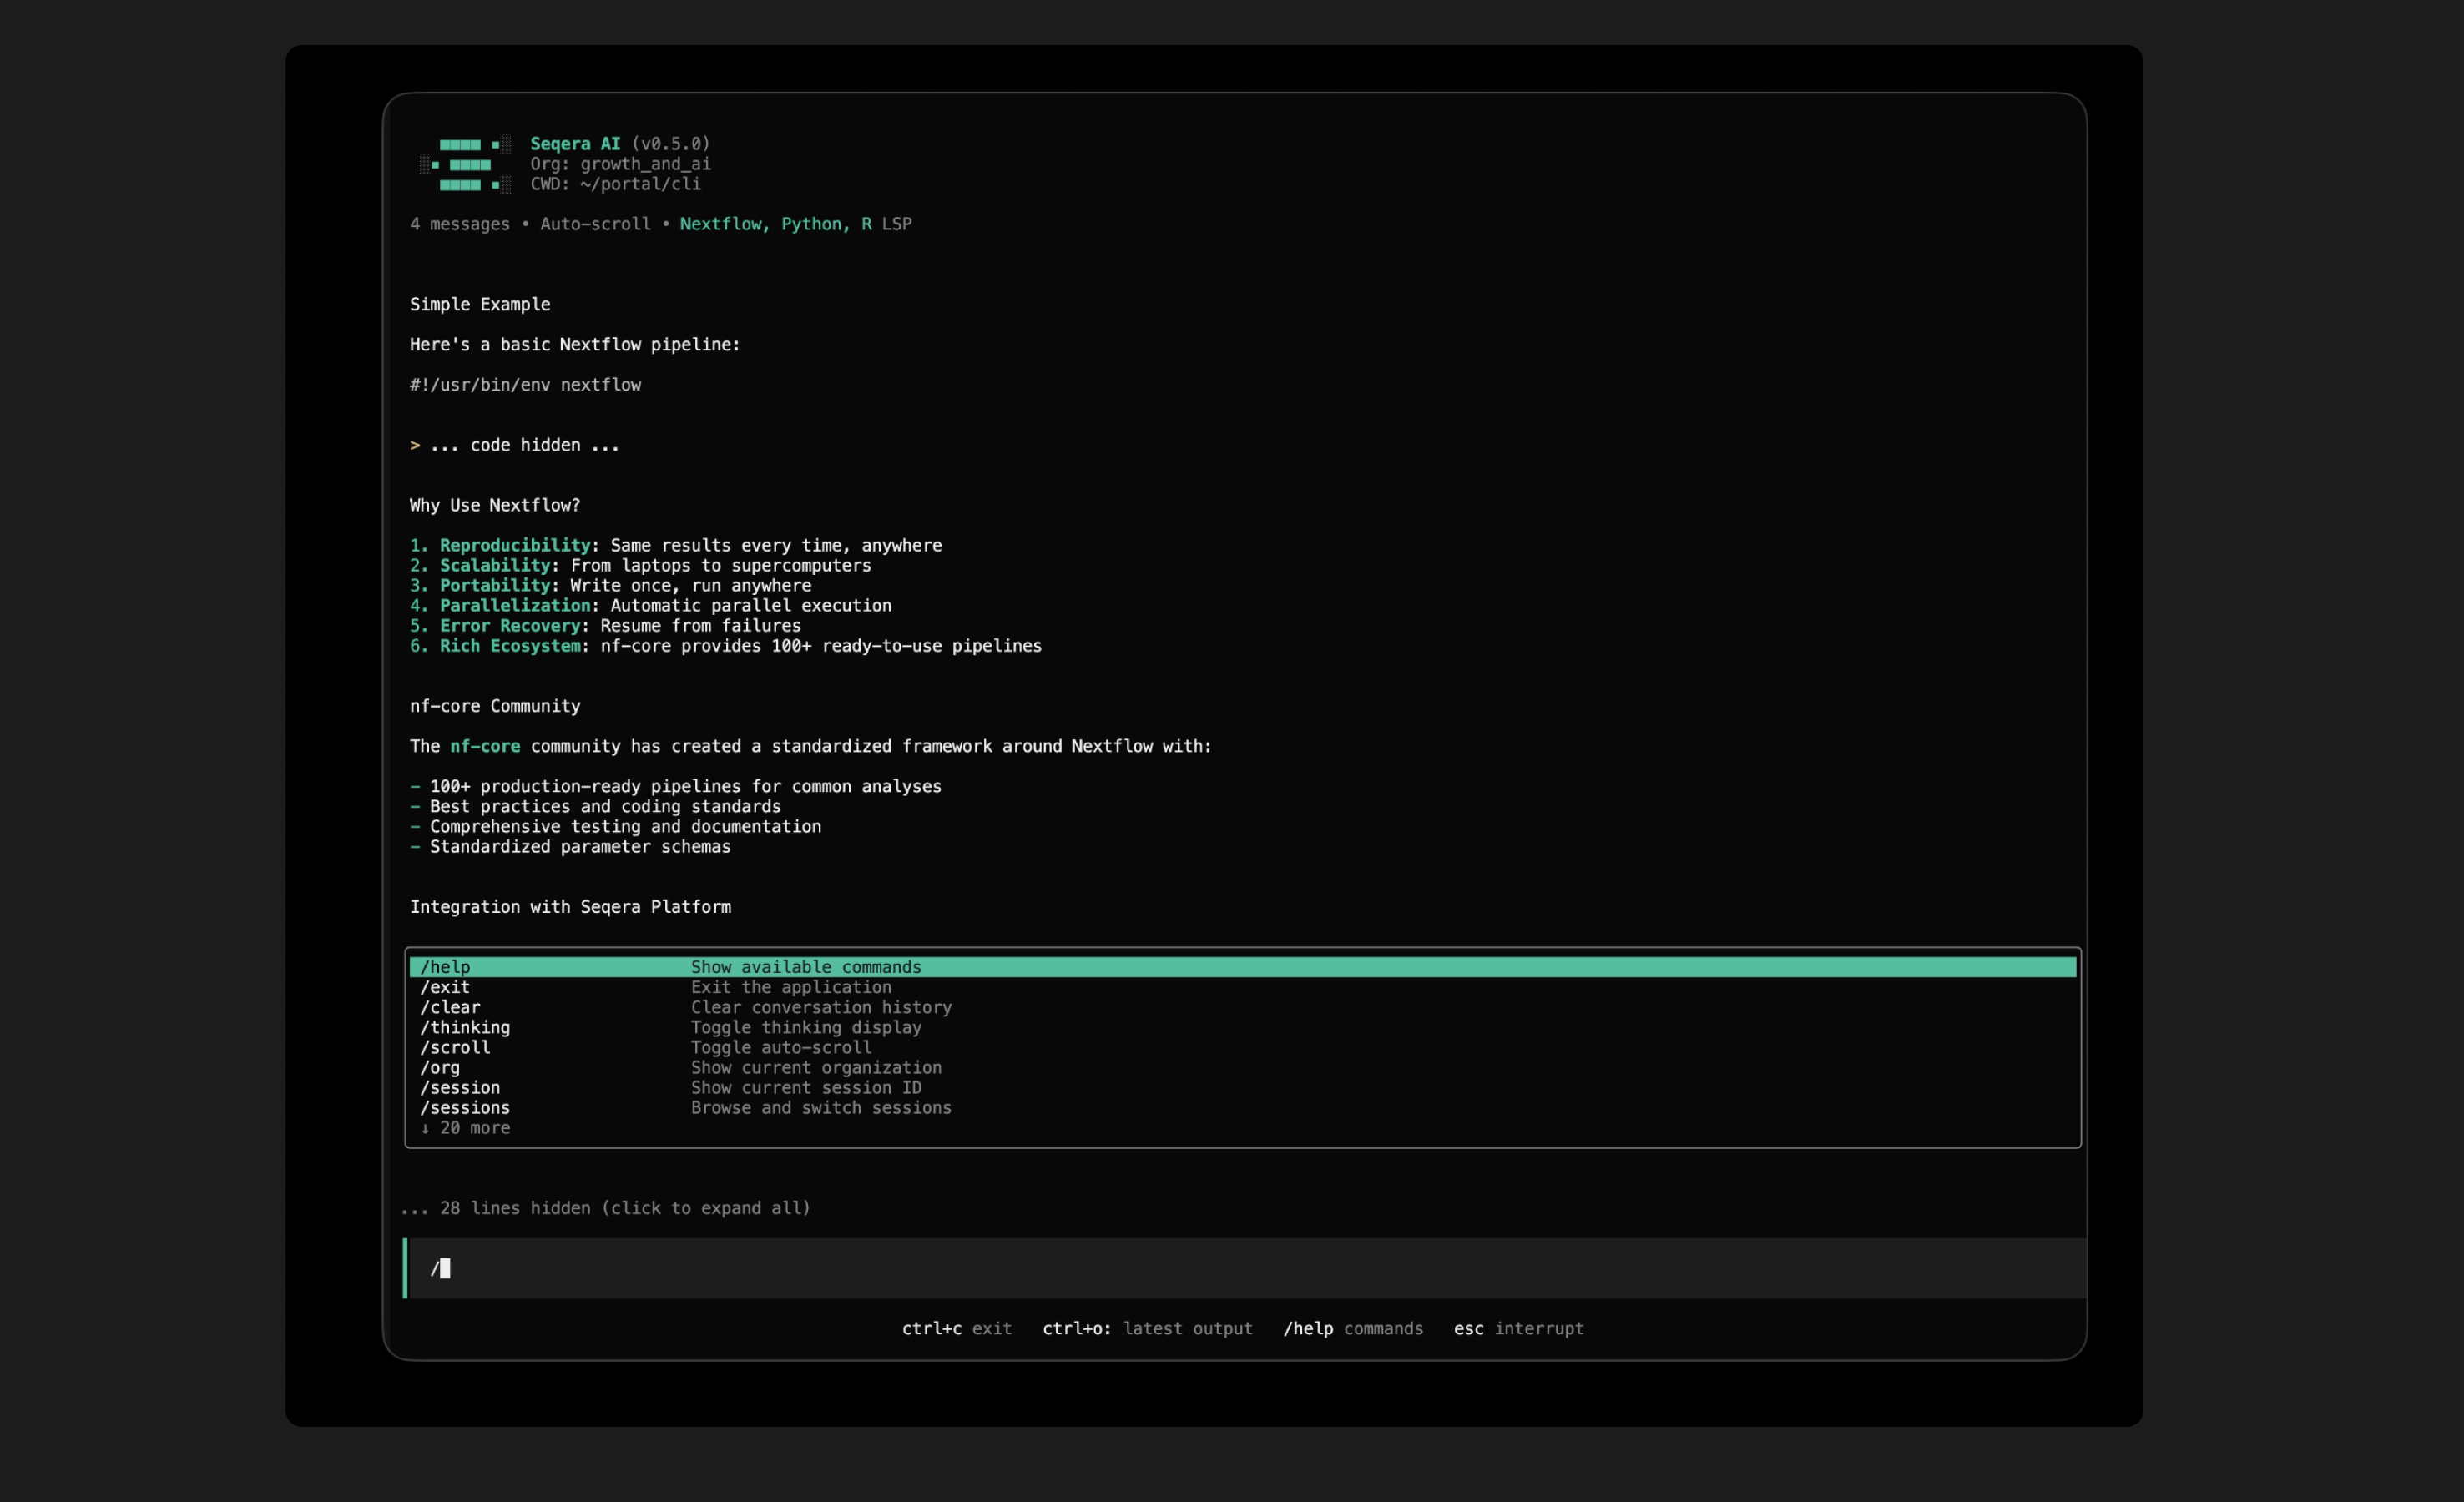
Task: Click '100+ production-ready pipelines' bullet
Action: coord(675,786)
